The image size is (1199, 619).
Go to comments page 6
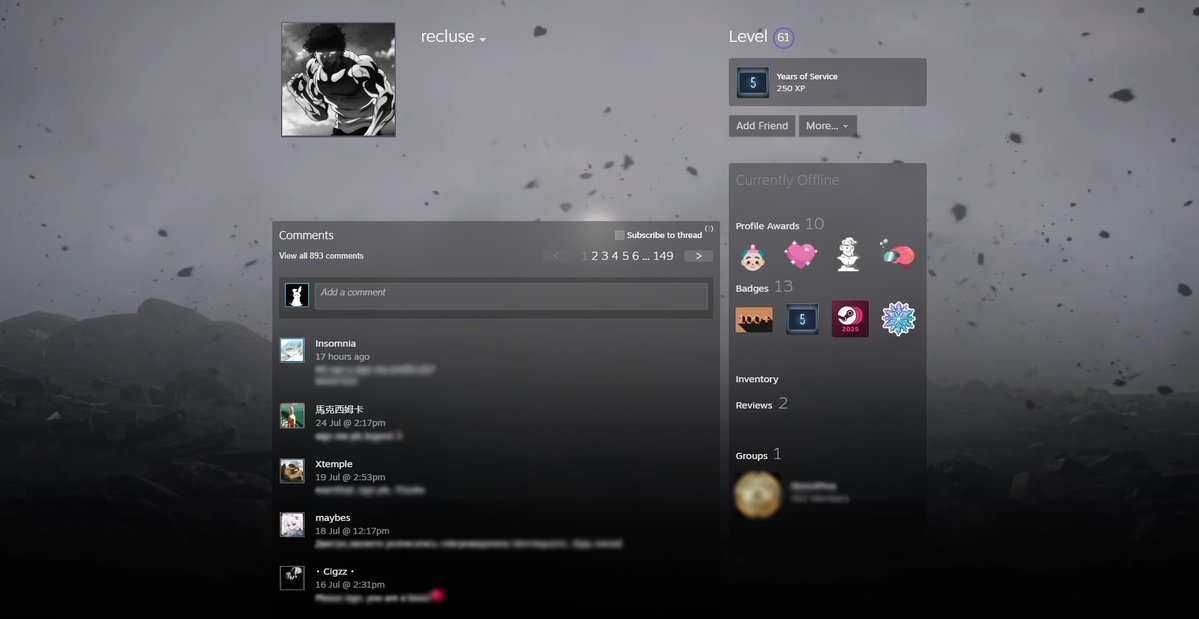point(635,256)
